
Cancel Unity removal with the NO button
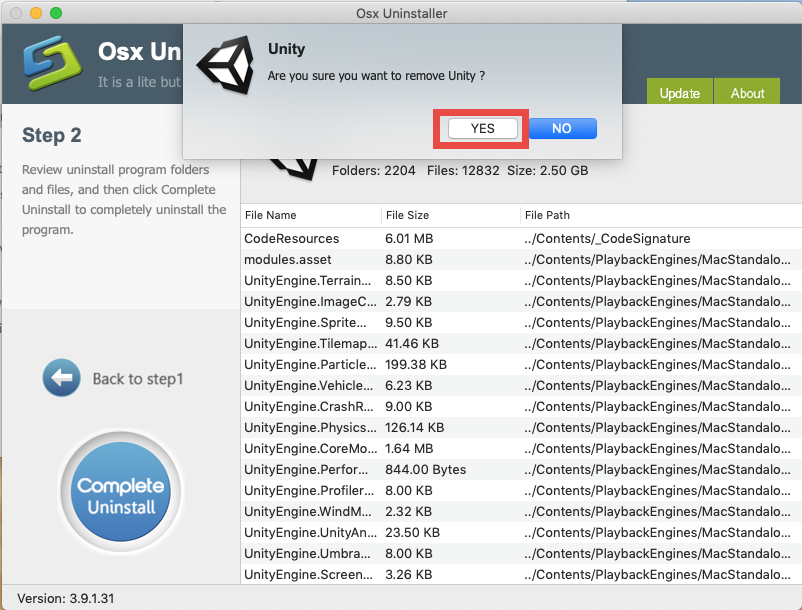(x=562, y=128)
